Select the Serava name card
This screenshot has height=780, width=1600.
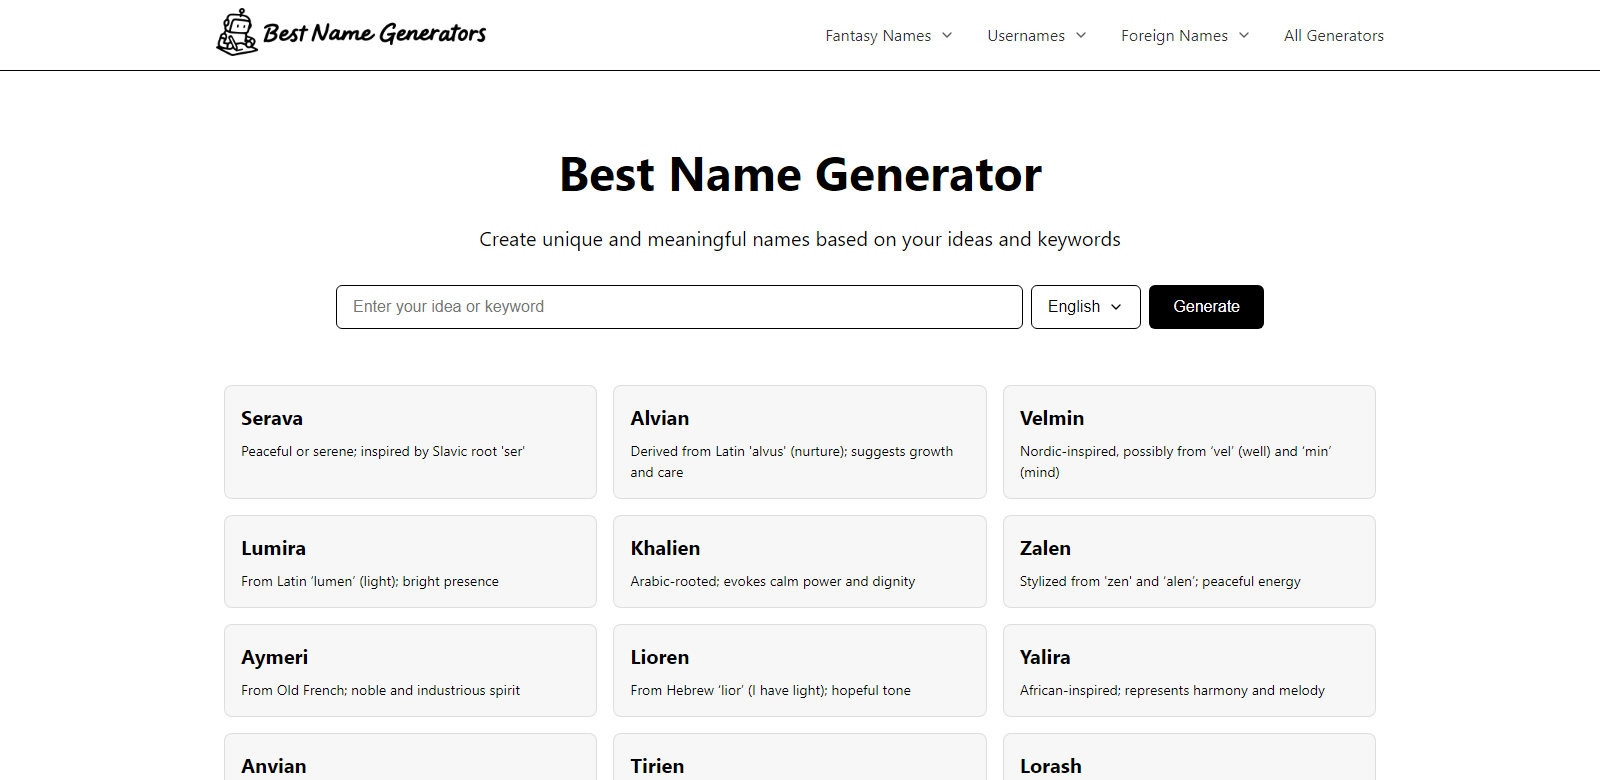click(x=410, y=442)
